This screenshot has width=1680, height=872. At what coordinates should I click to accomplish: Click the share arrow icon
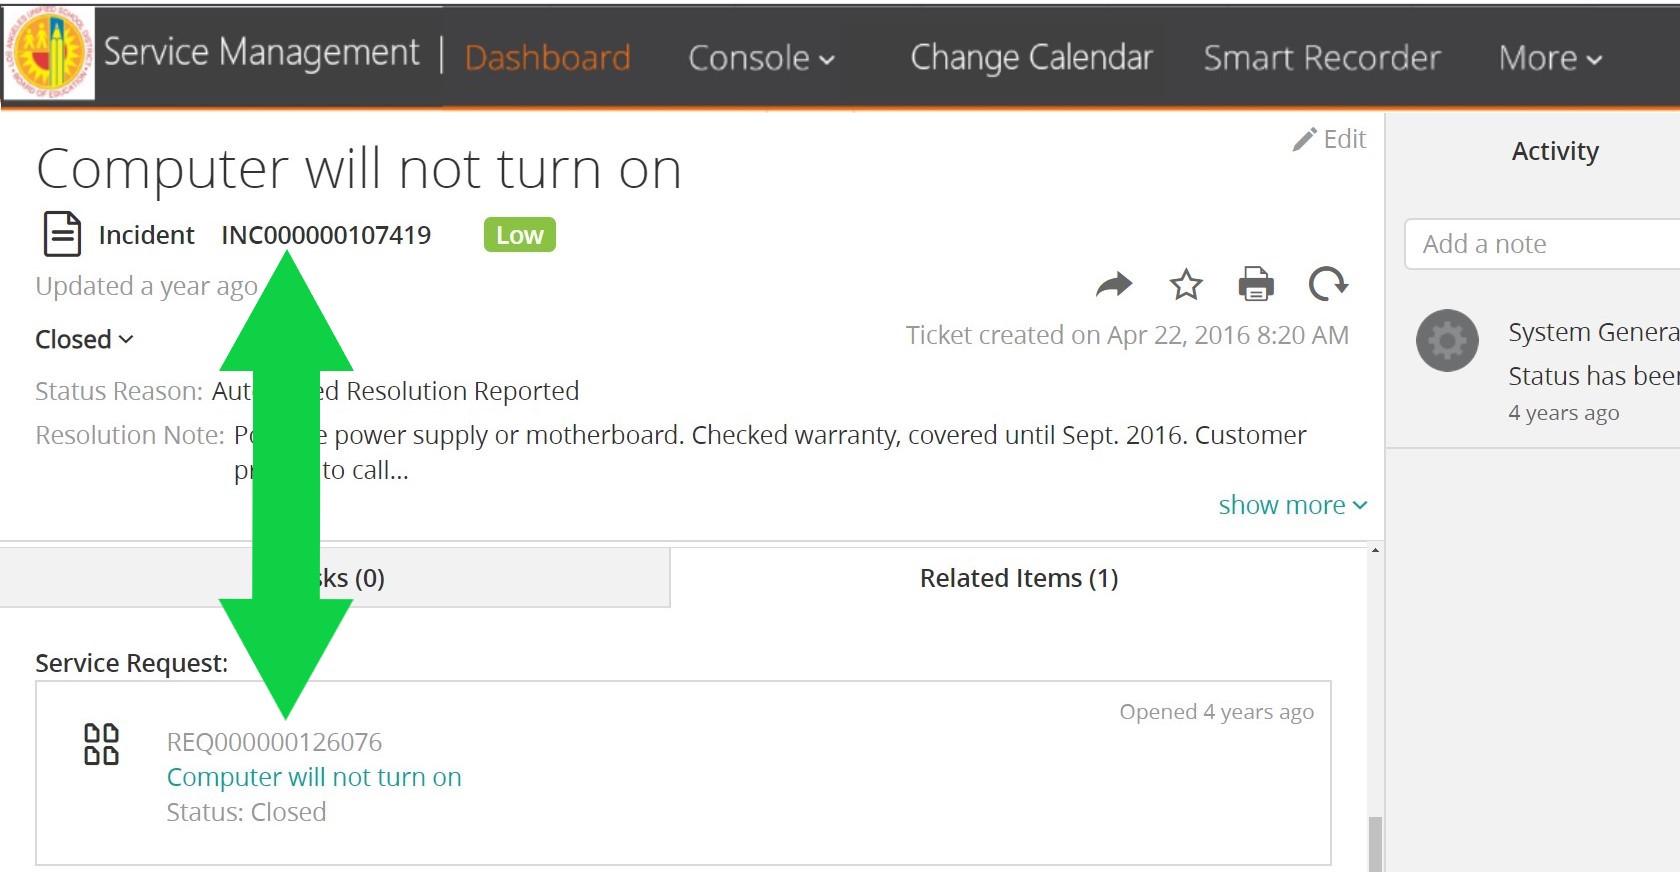(1114, 285)
